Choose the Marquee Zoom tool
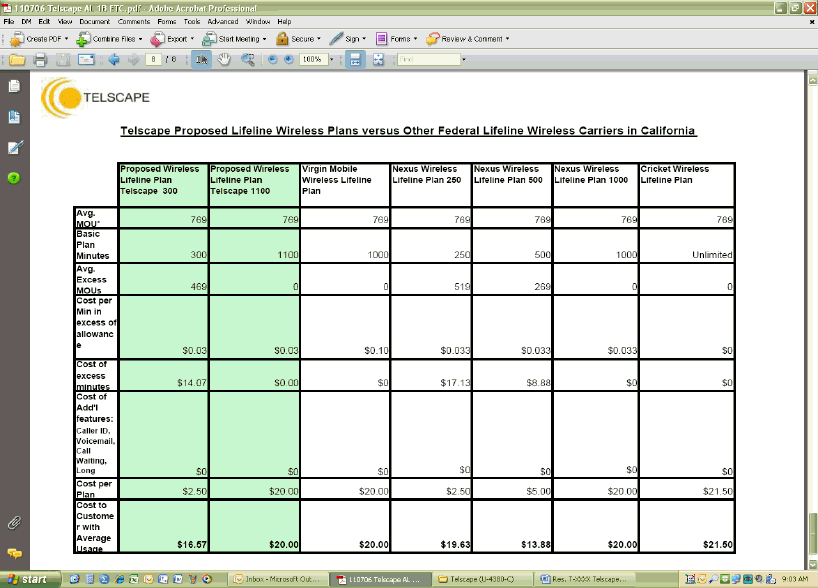818x588 pixels. coord(248,60)
